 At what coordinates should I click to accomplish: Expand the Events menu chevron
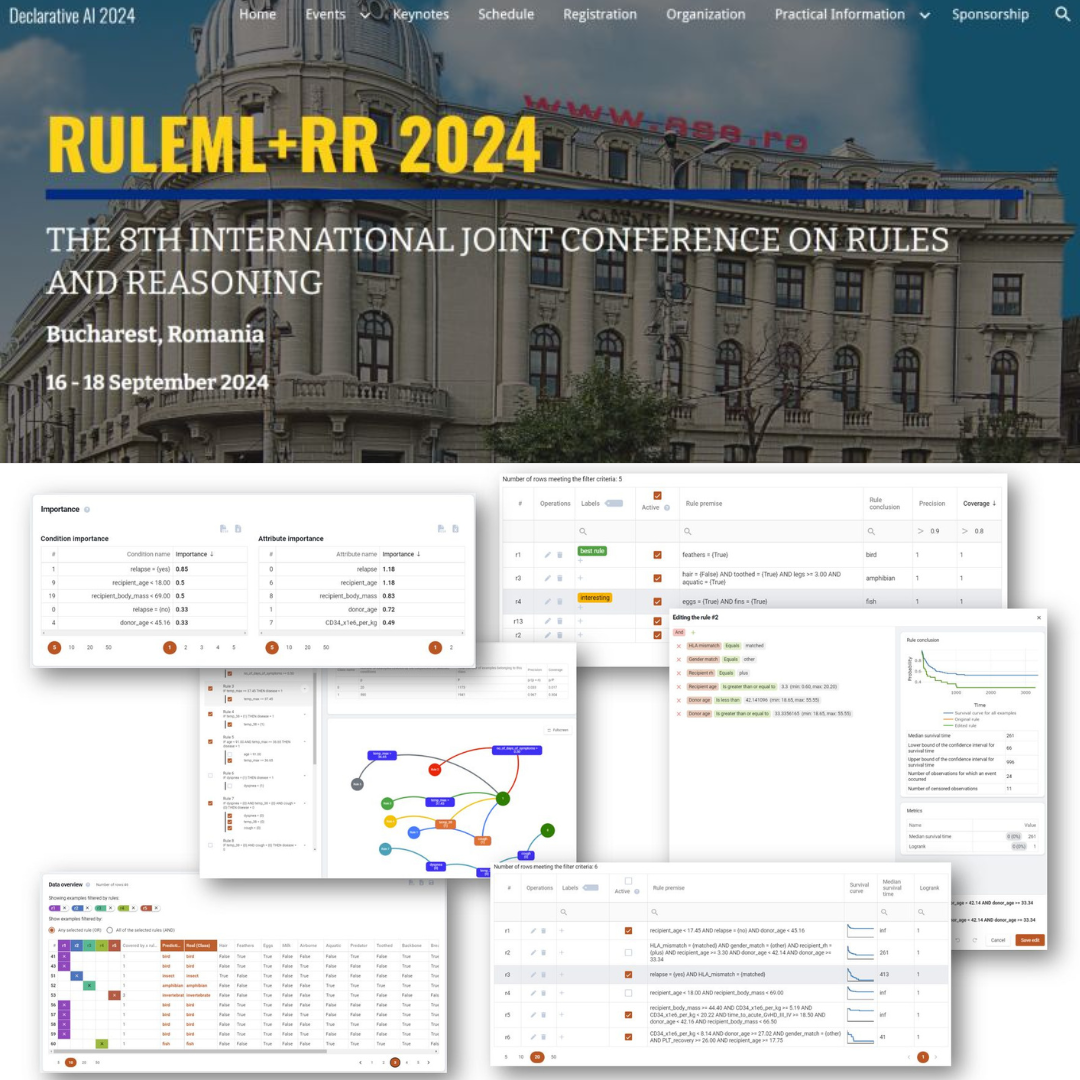click(366, 14)
